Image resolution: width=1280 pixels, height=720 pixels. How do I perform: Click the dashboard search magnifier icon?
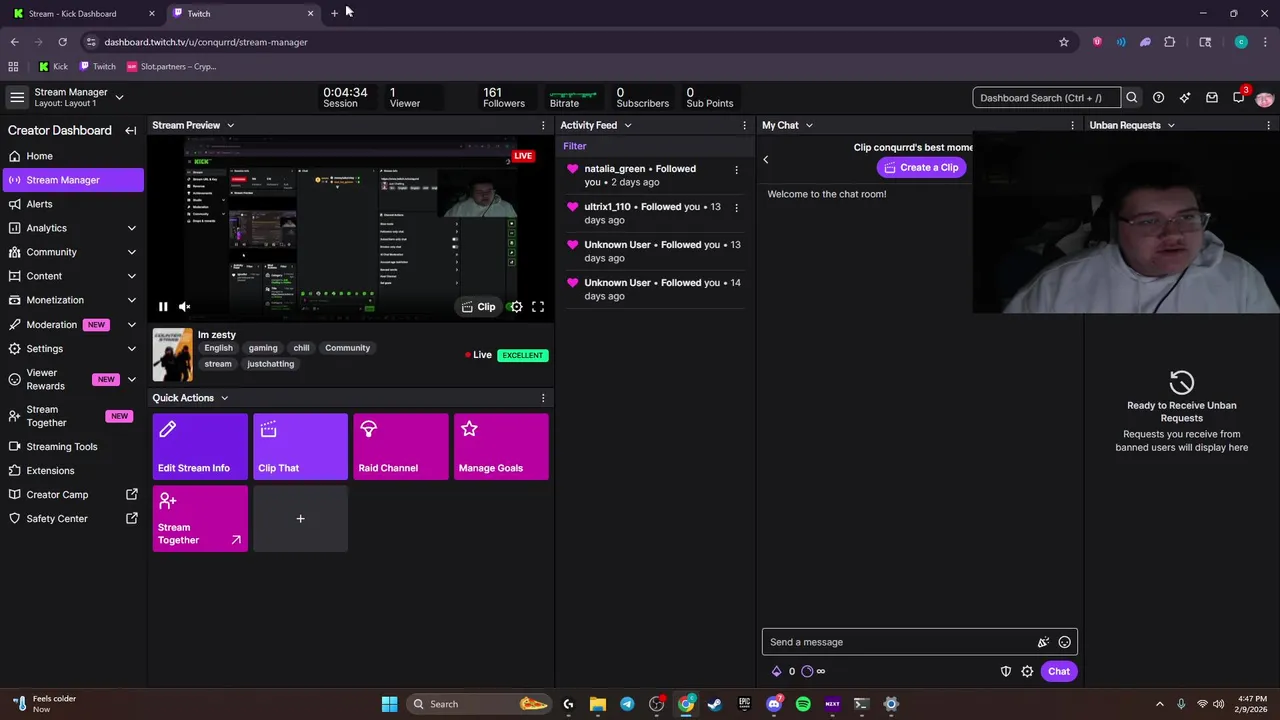click(x=1132, y=98)
